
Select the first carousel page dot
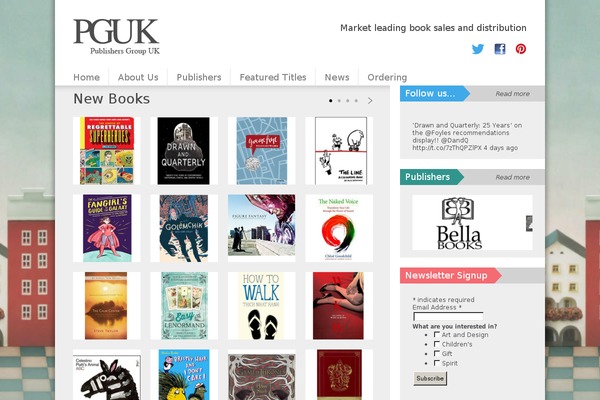click(x=331, y=101)
